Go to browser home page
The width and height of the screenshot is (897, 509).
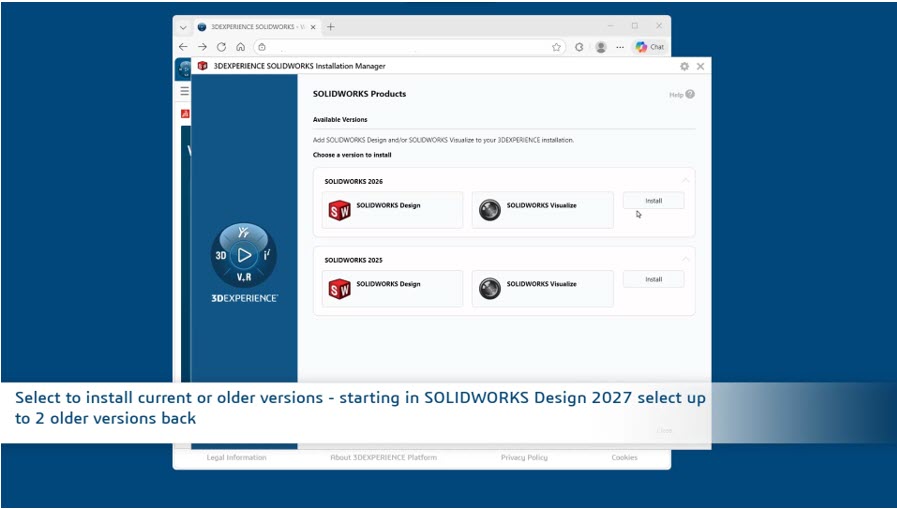[x=240, y=47]
